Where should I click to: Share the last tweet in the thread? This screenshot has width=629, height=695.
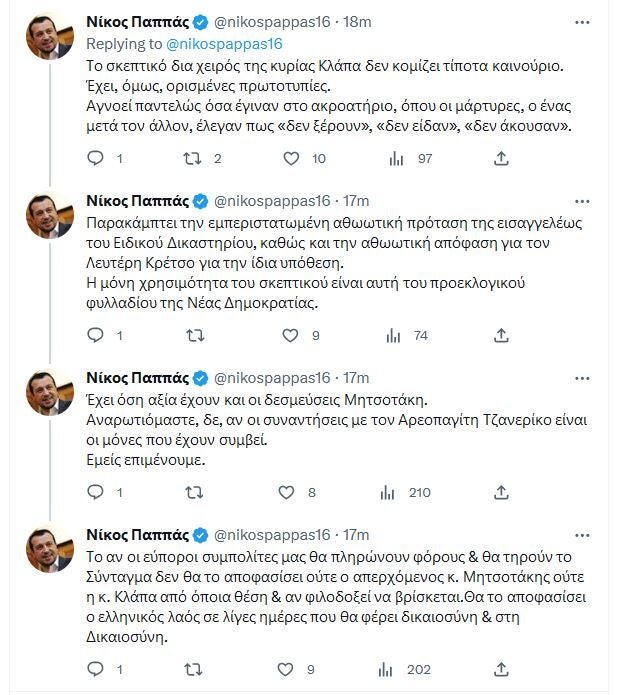pyautogui.click(x=501, y=669)
